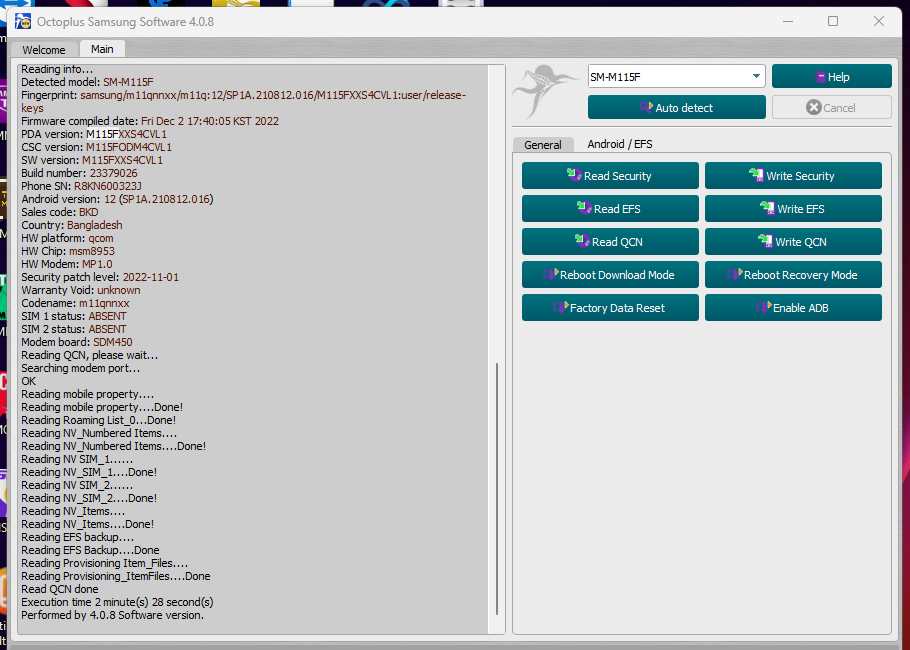Viewport: 910px width, 650px height.
Task: Start Read QCN operation
Action: click(610, 241)
